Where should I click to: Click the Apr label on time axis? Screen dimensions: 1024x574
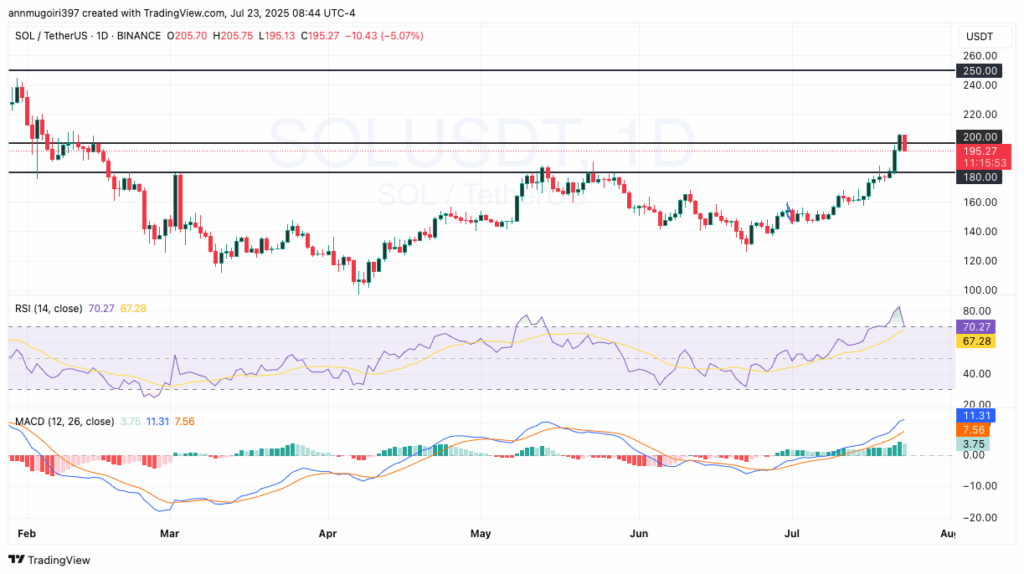click(327, 534)
